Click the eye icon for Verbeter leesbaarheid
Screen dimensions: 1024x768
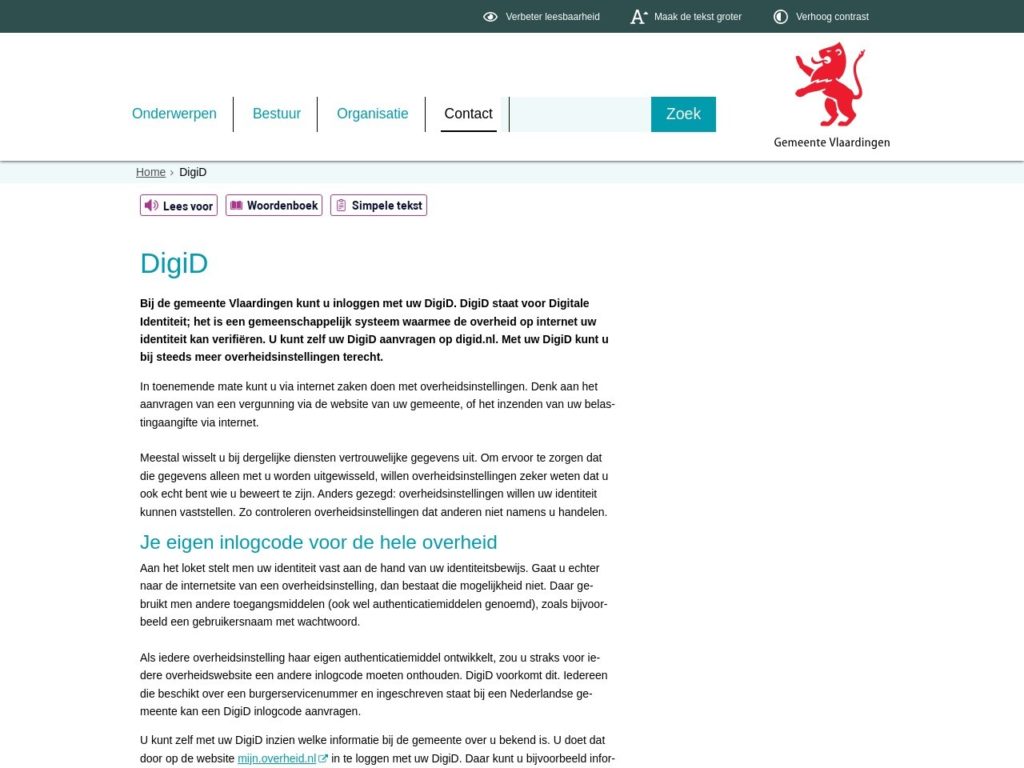(490, 16)
